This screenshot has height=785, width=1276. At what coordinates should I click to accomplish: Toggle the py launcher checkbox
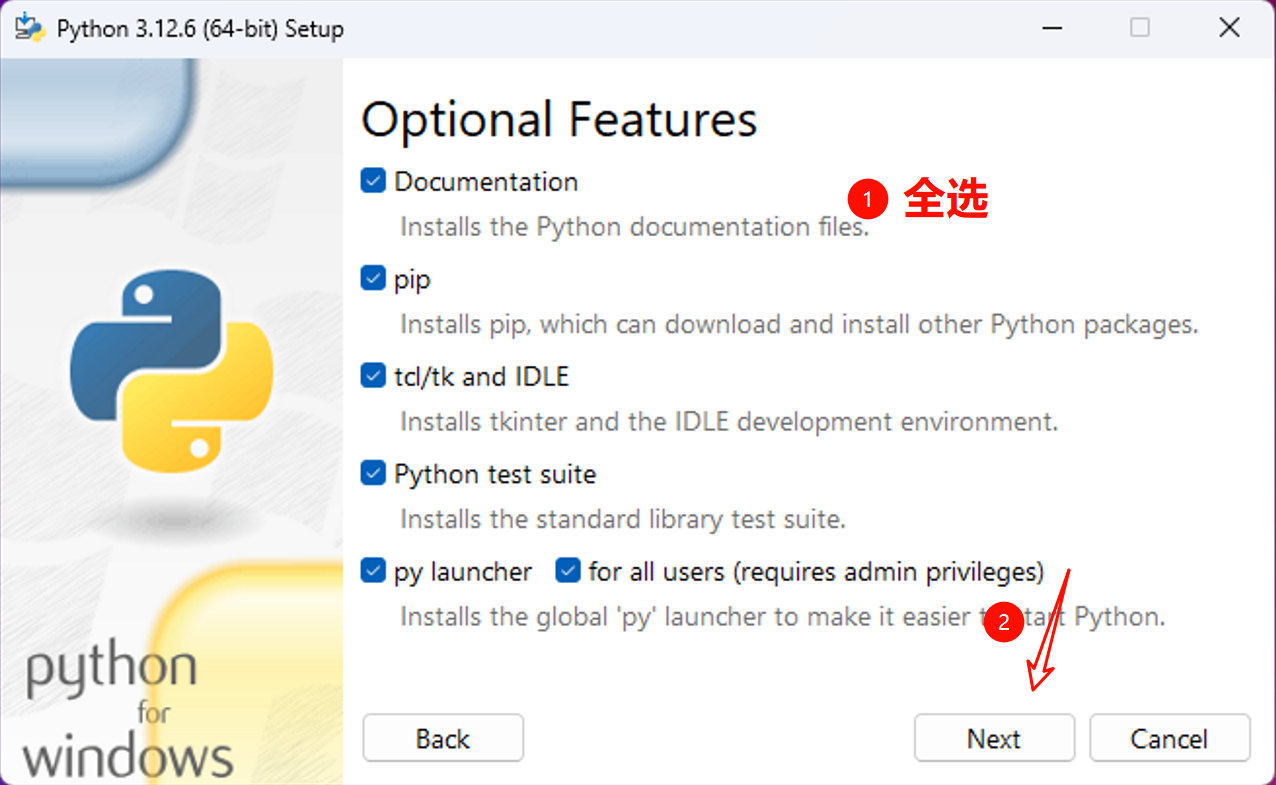373,571
